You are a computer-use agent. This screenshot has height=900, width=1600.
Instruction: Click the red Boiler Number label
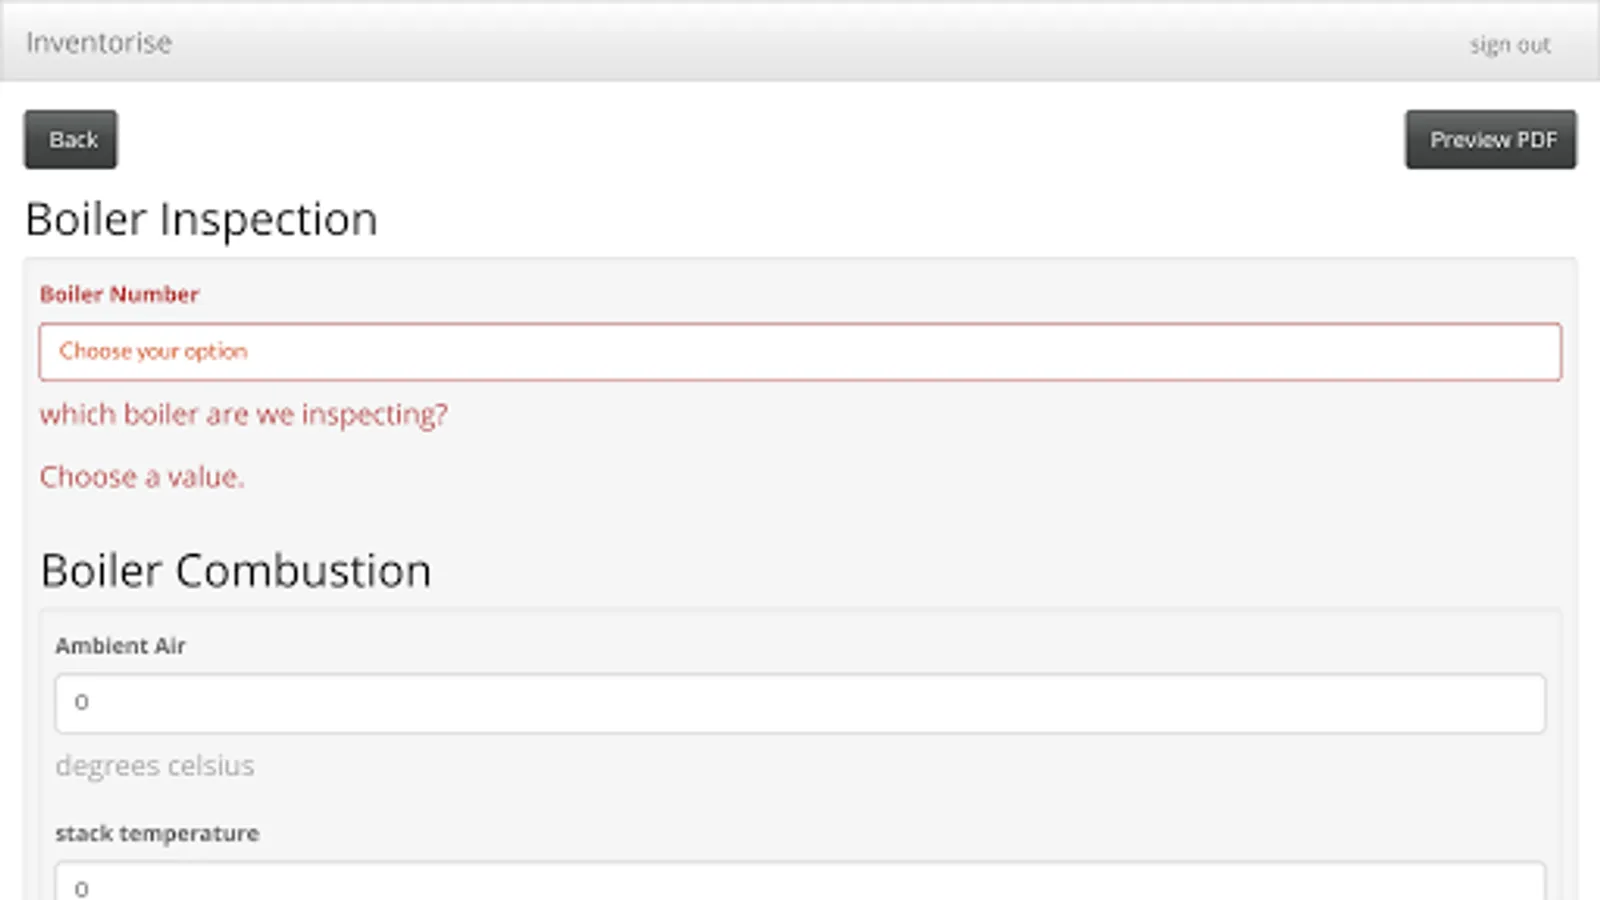(119, 295)
